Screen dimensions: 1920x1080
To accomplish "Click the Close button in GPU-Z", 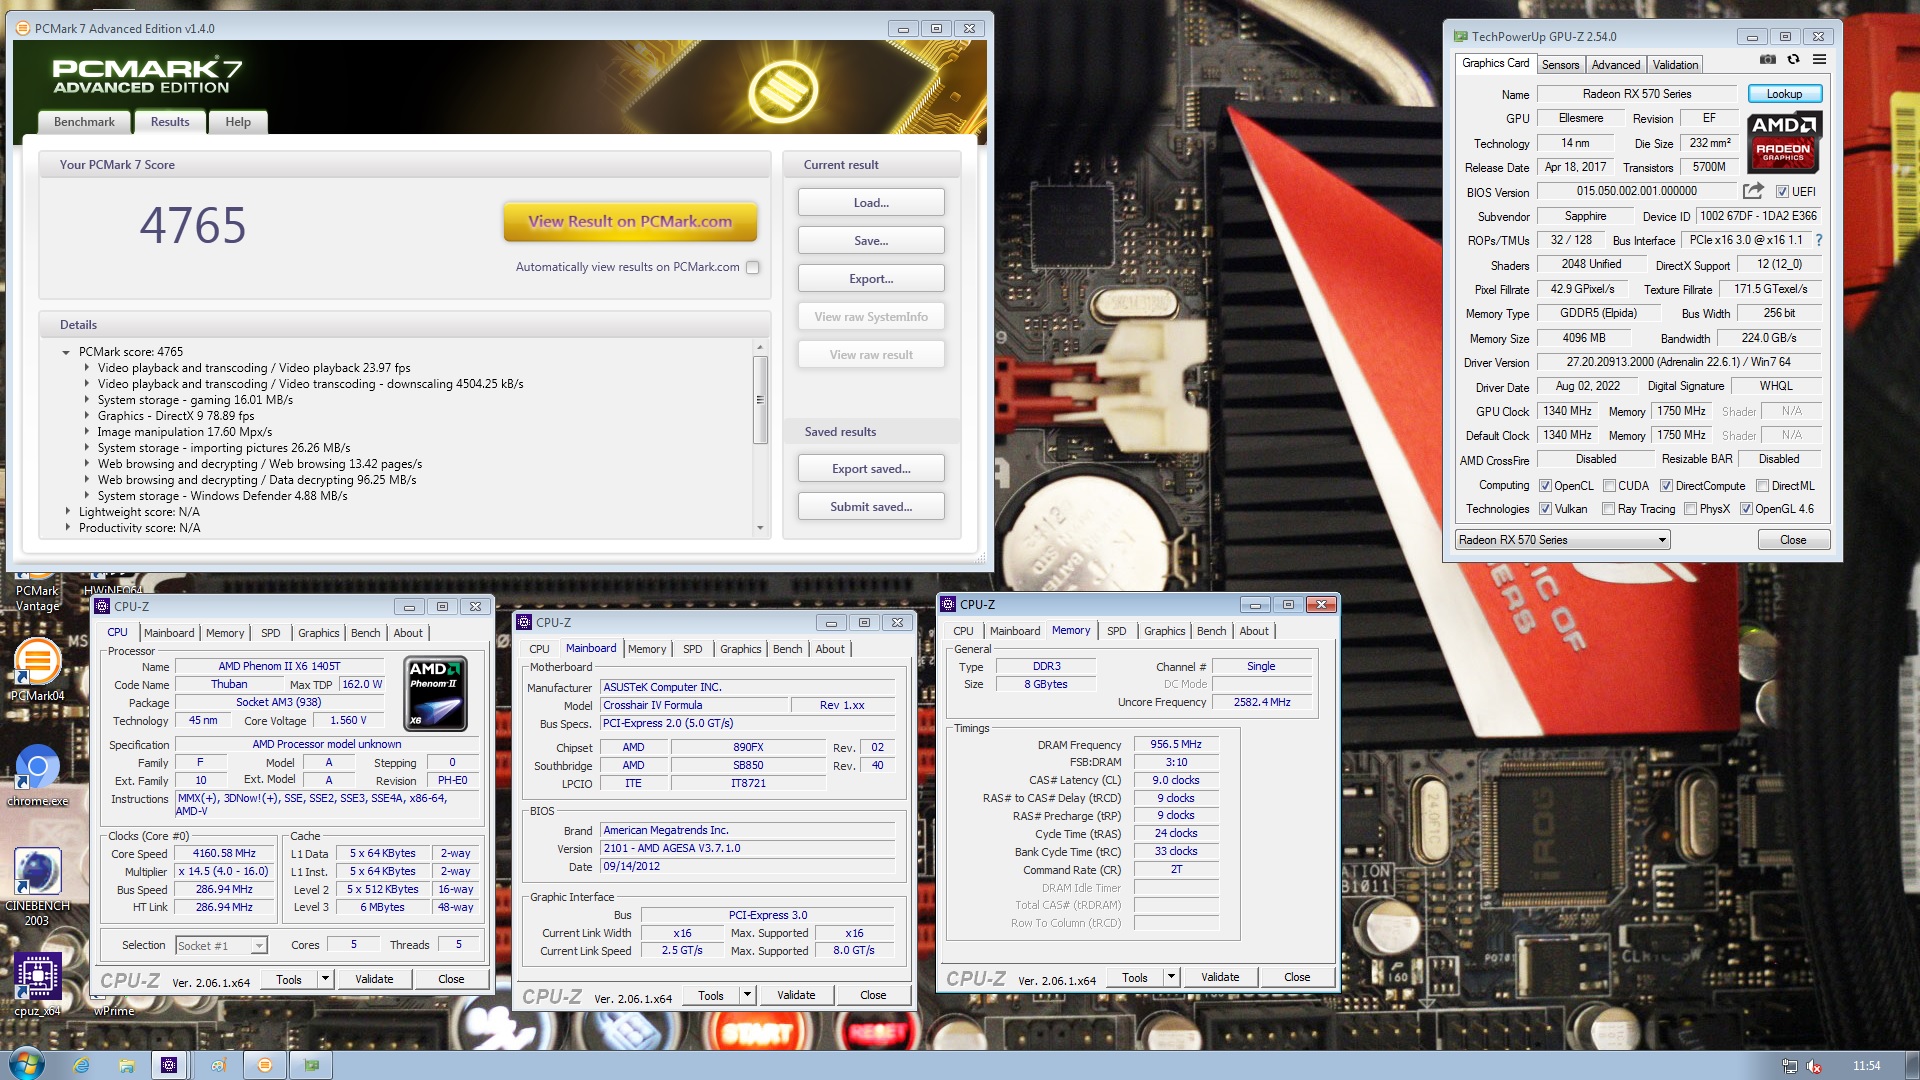I will tap(1793, 540).
